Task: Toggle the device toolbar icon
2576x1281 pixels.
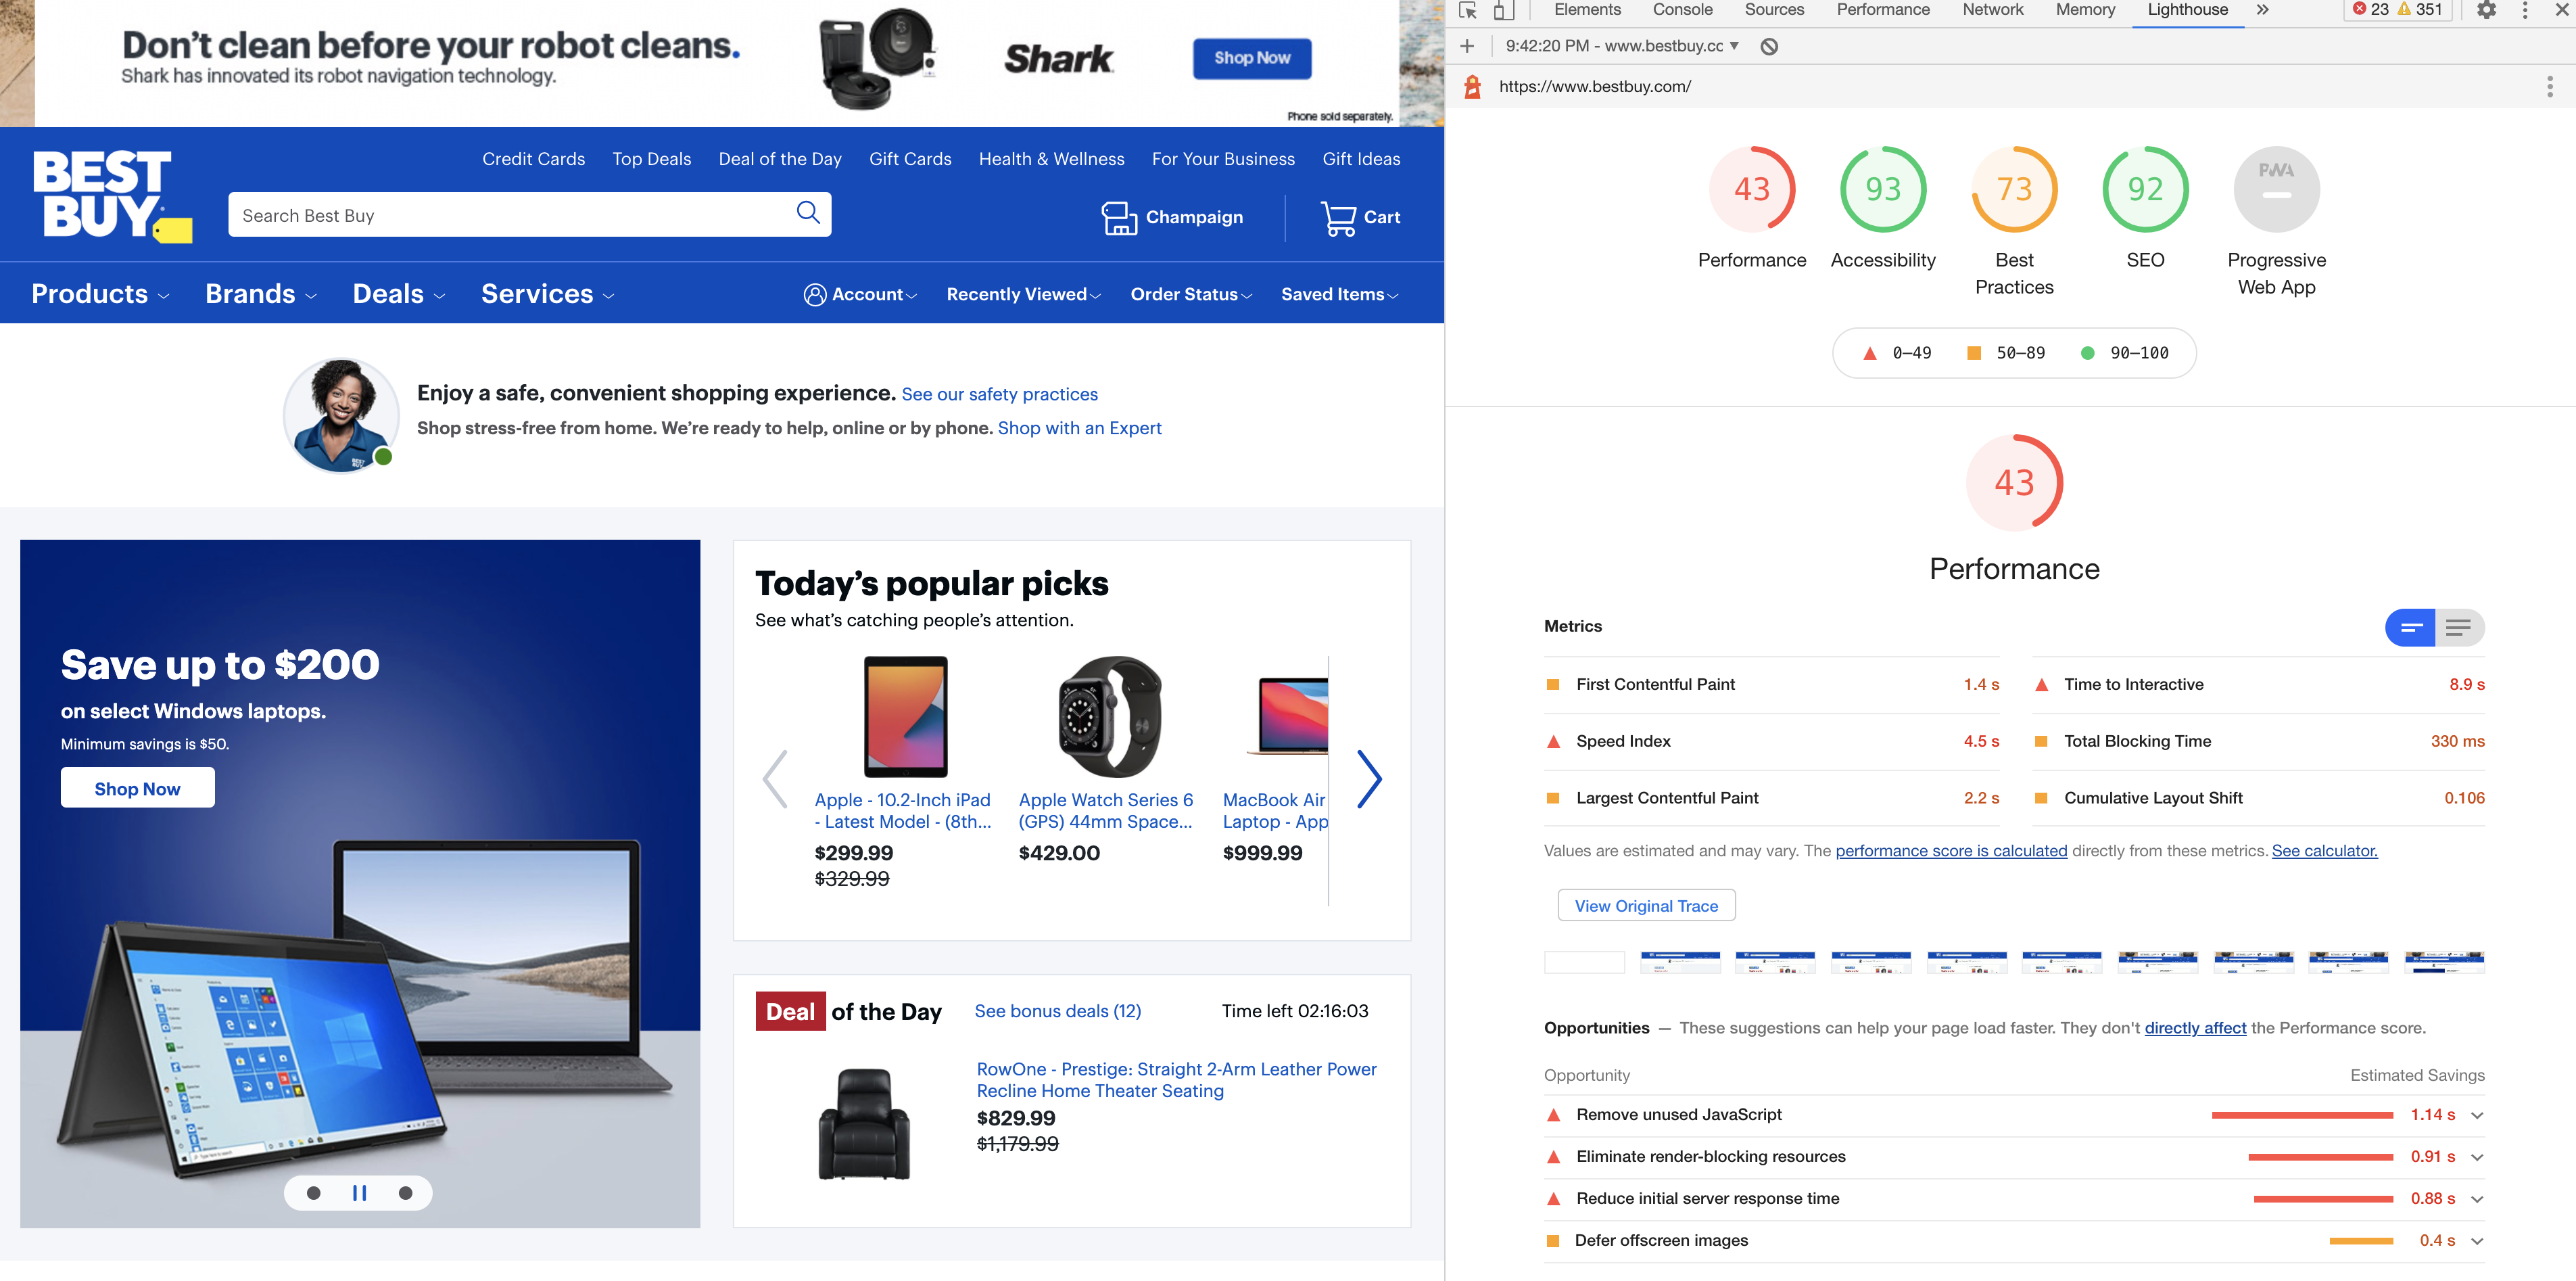Action: tap(1503, 10)
